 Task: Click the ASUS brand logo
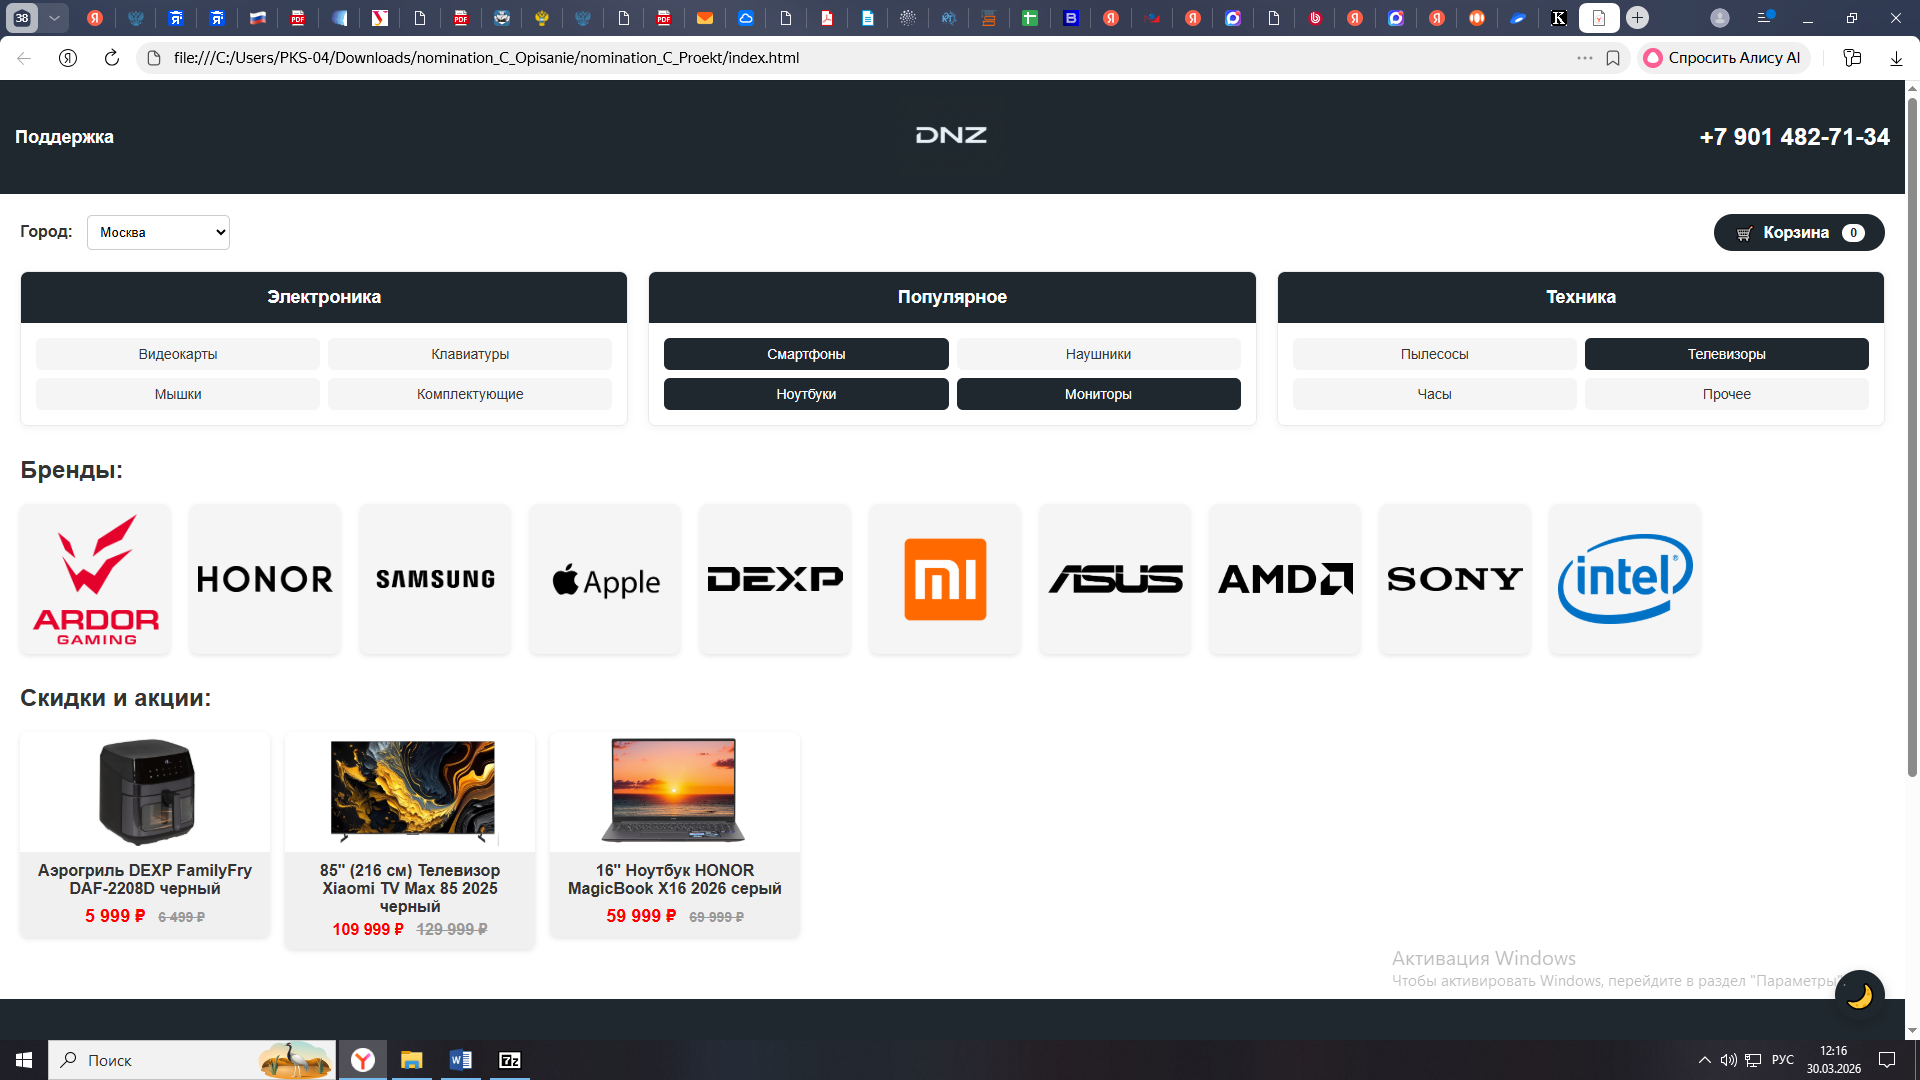click(1115, 579)
